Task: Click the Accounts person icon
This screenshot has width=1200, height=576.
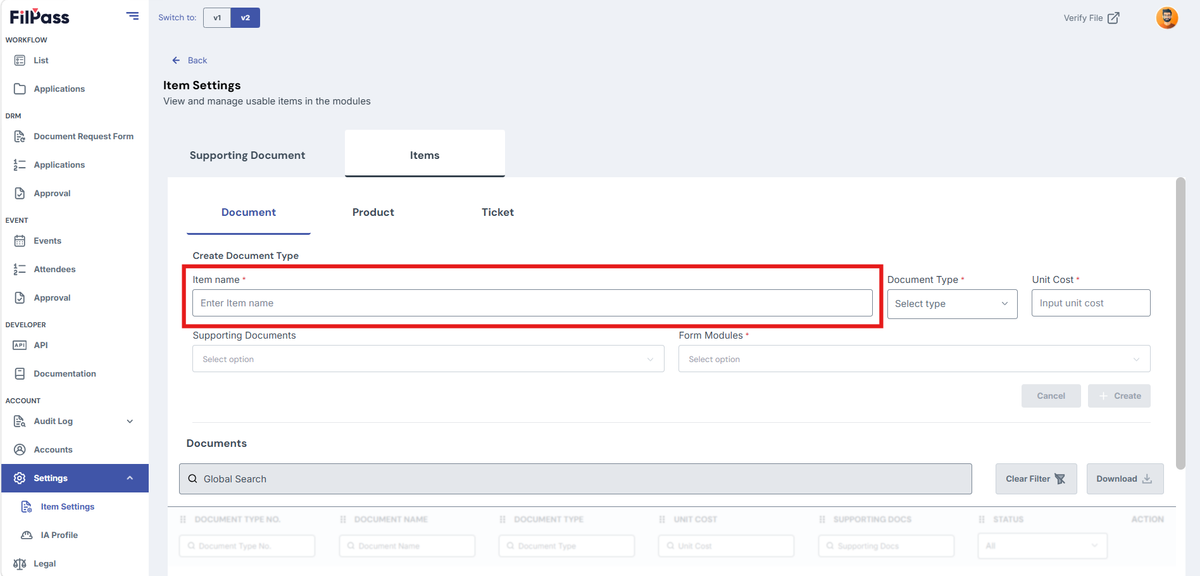Action: click(19, 450)
